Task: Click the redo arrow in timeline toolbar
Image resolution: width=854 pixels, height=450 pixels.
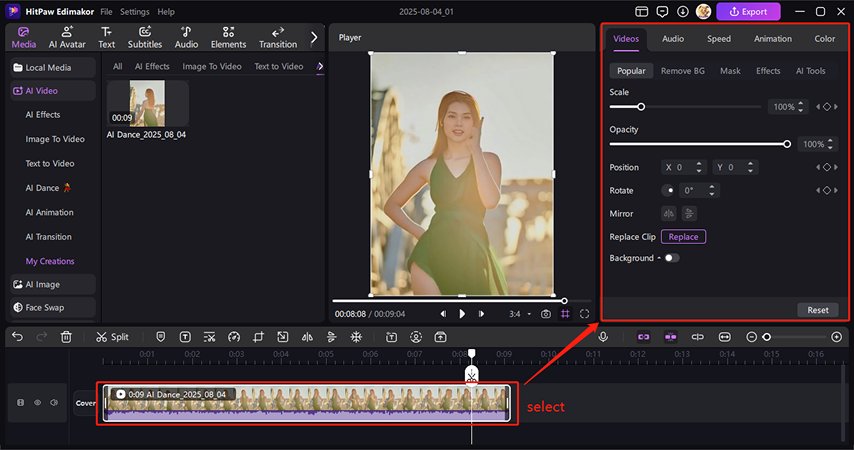Action: pos(41,337)
